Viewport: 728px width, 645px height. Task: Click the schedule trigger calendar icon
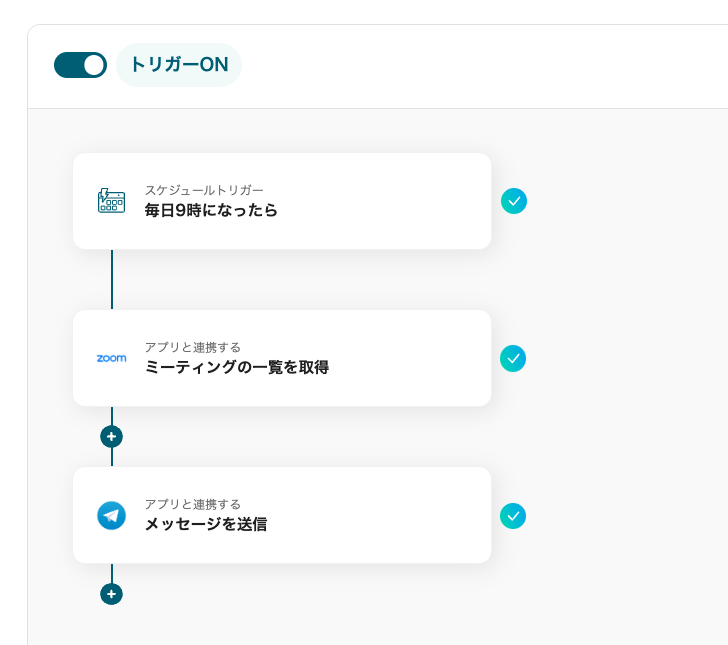click(x=111, y=201)
